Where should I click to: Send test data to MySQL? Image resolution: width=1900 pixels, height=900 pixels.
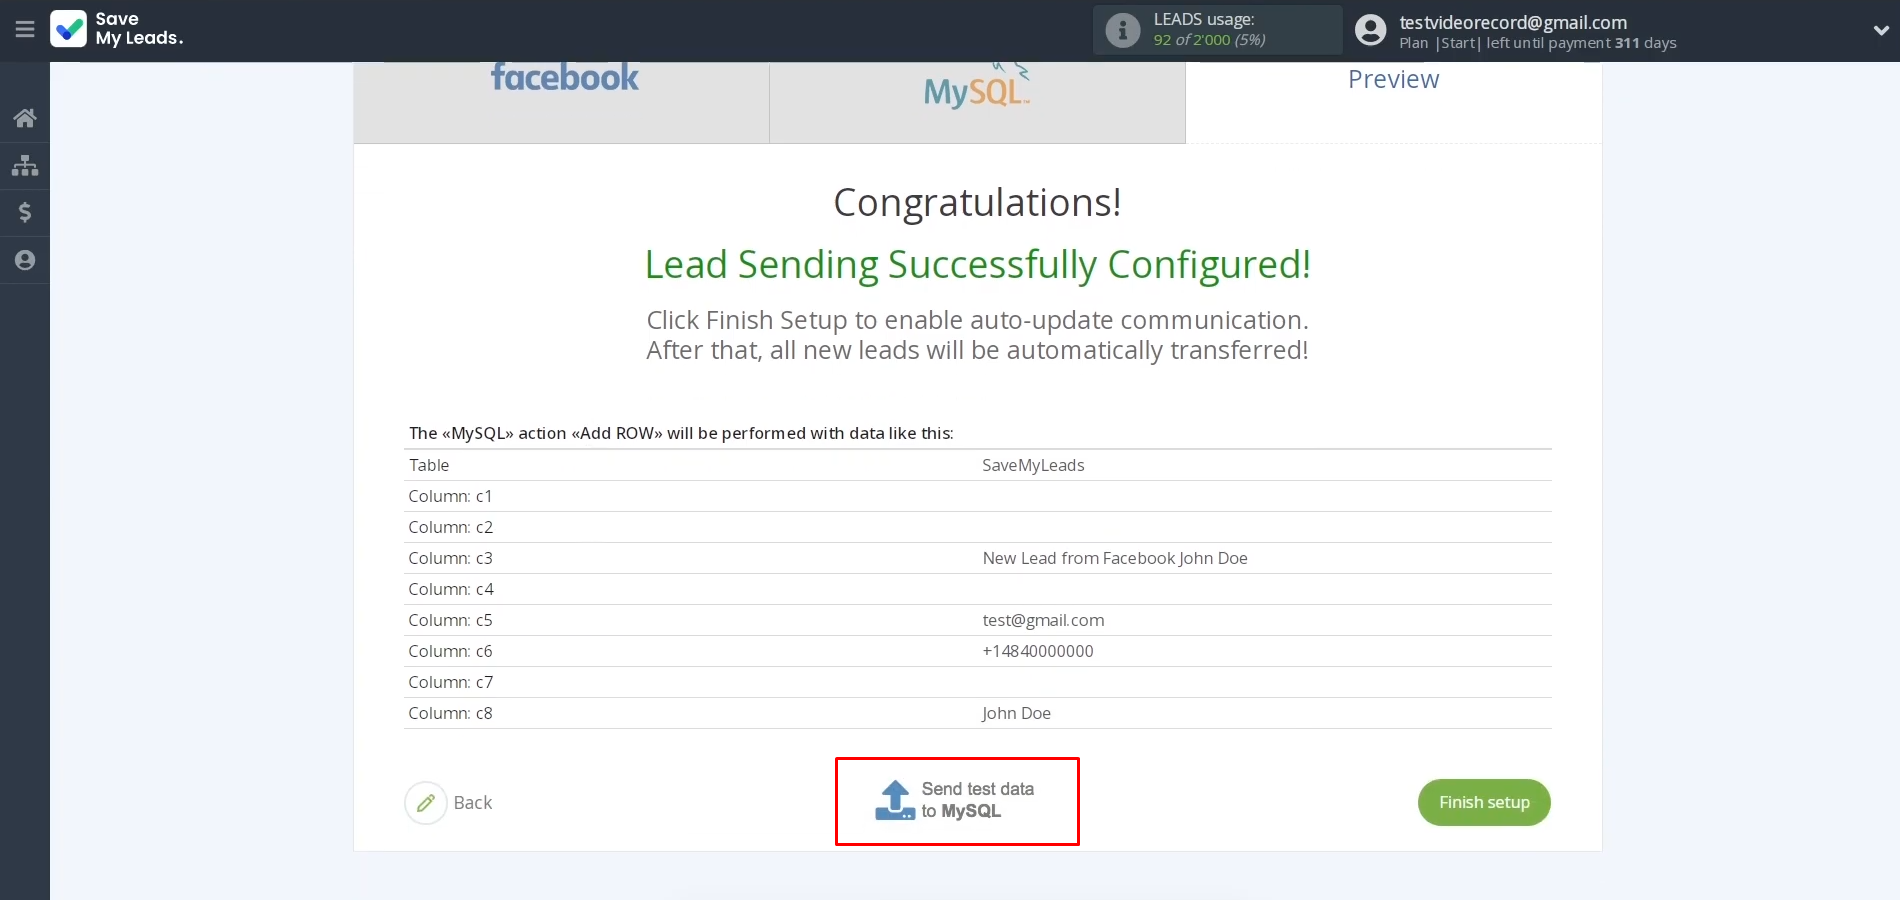click(957, 801)
